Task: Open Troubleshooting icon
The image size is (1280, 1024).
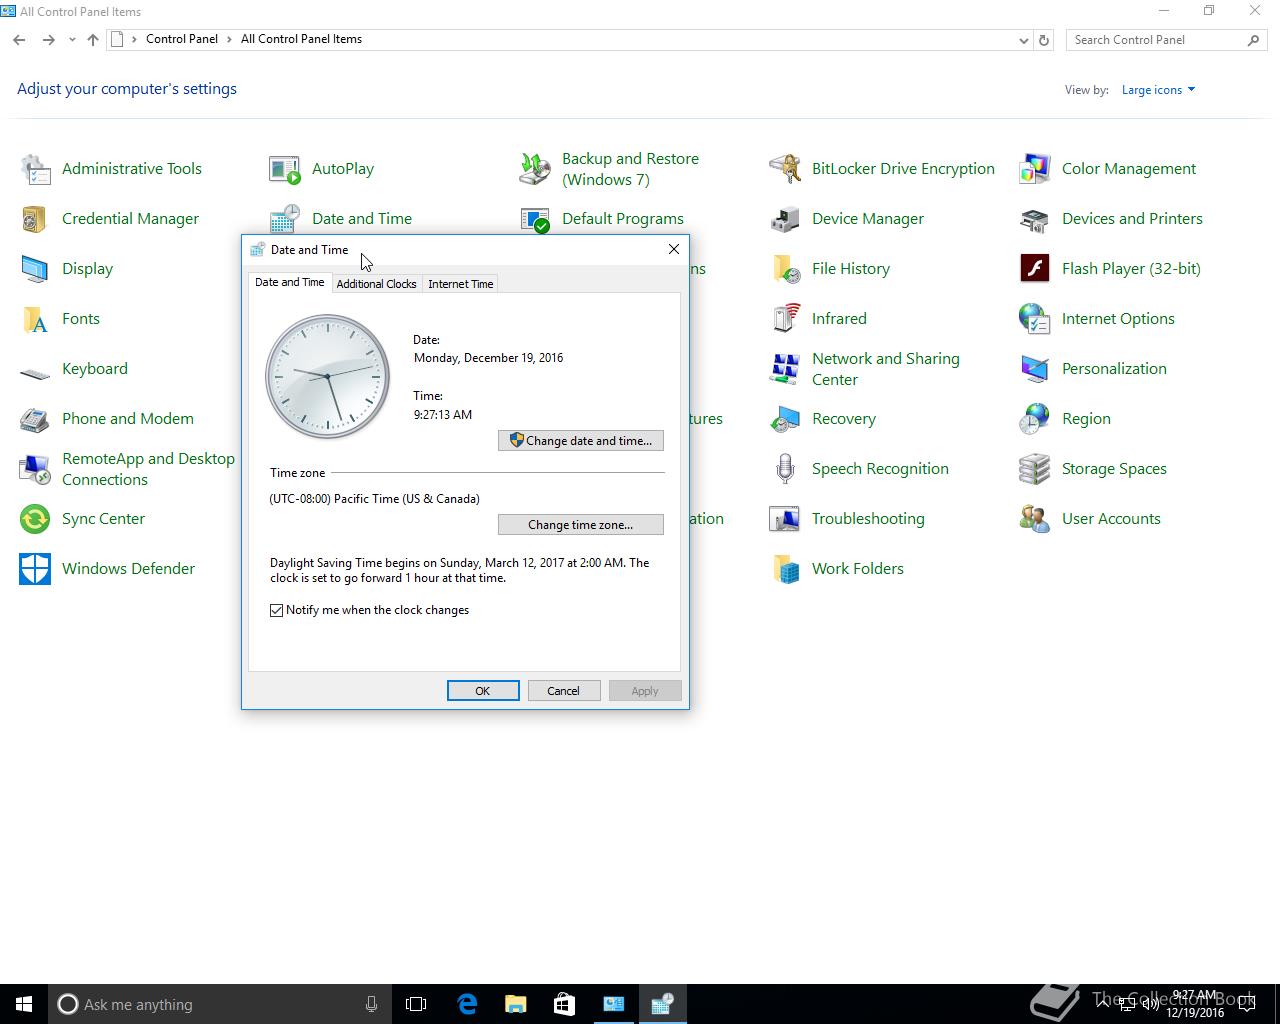Action: pyautogui.click(x=785, y=519)
